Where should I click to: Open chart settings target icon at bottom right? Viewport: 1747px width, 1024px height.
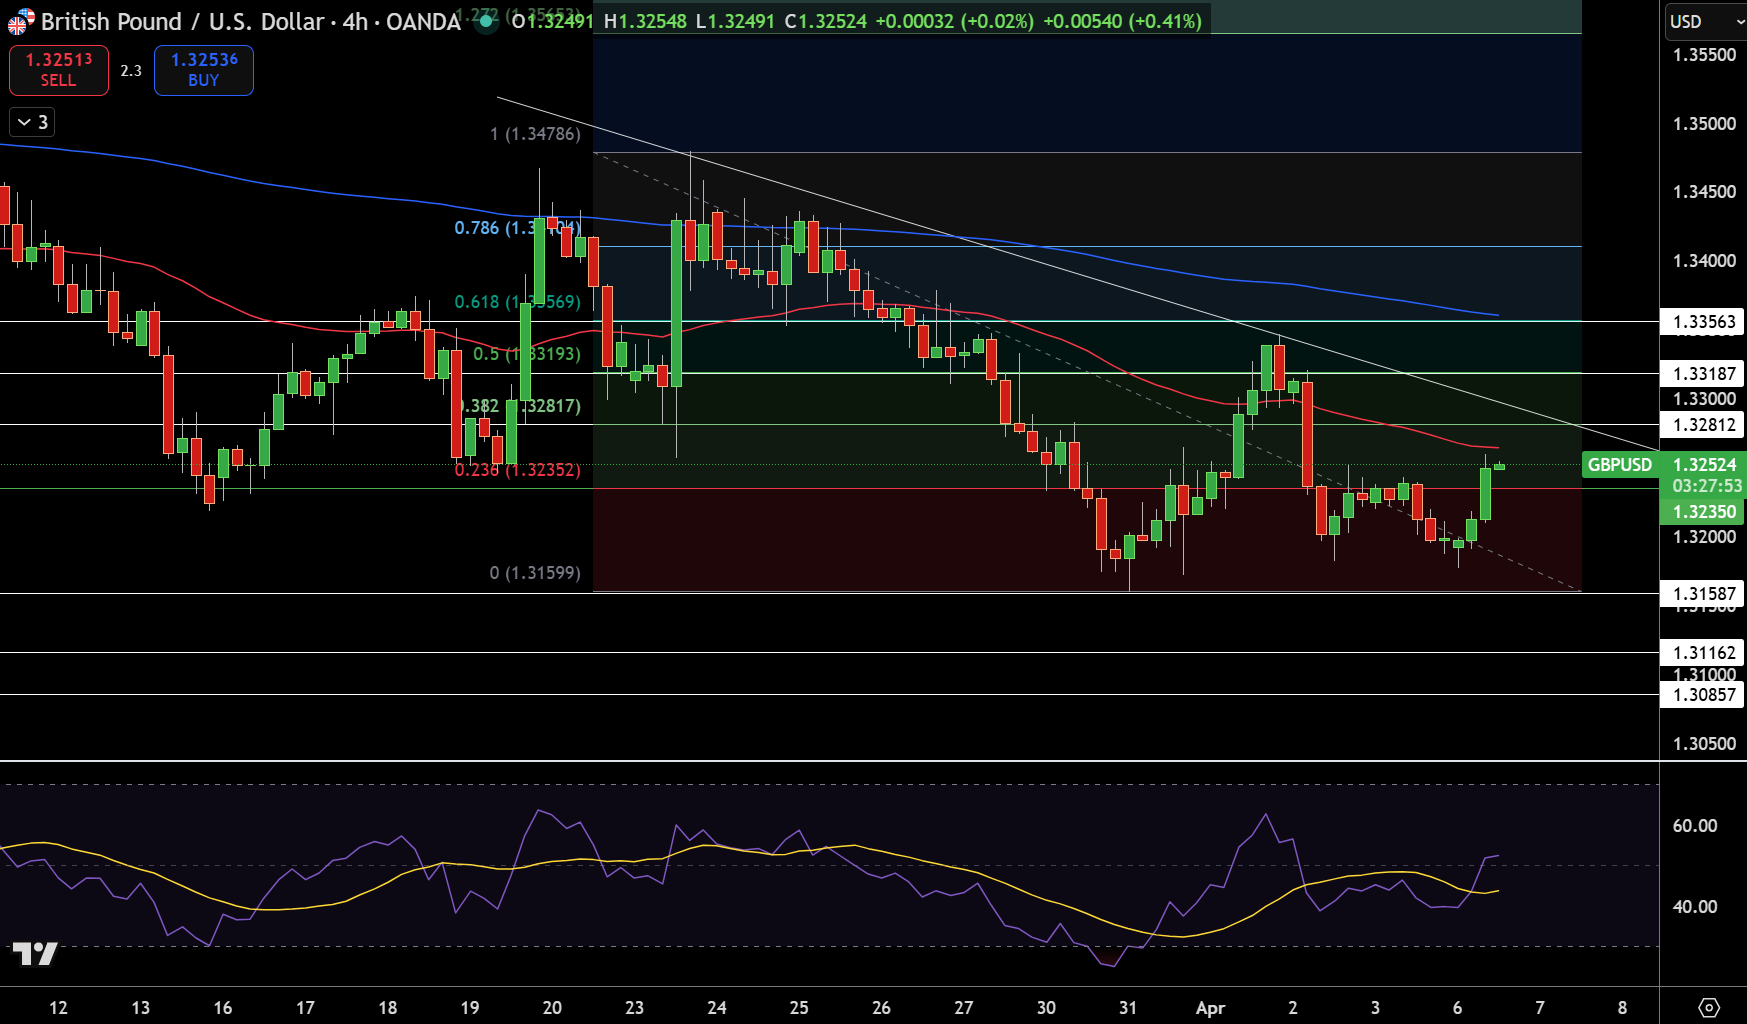click(1709, 1007)
